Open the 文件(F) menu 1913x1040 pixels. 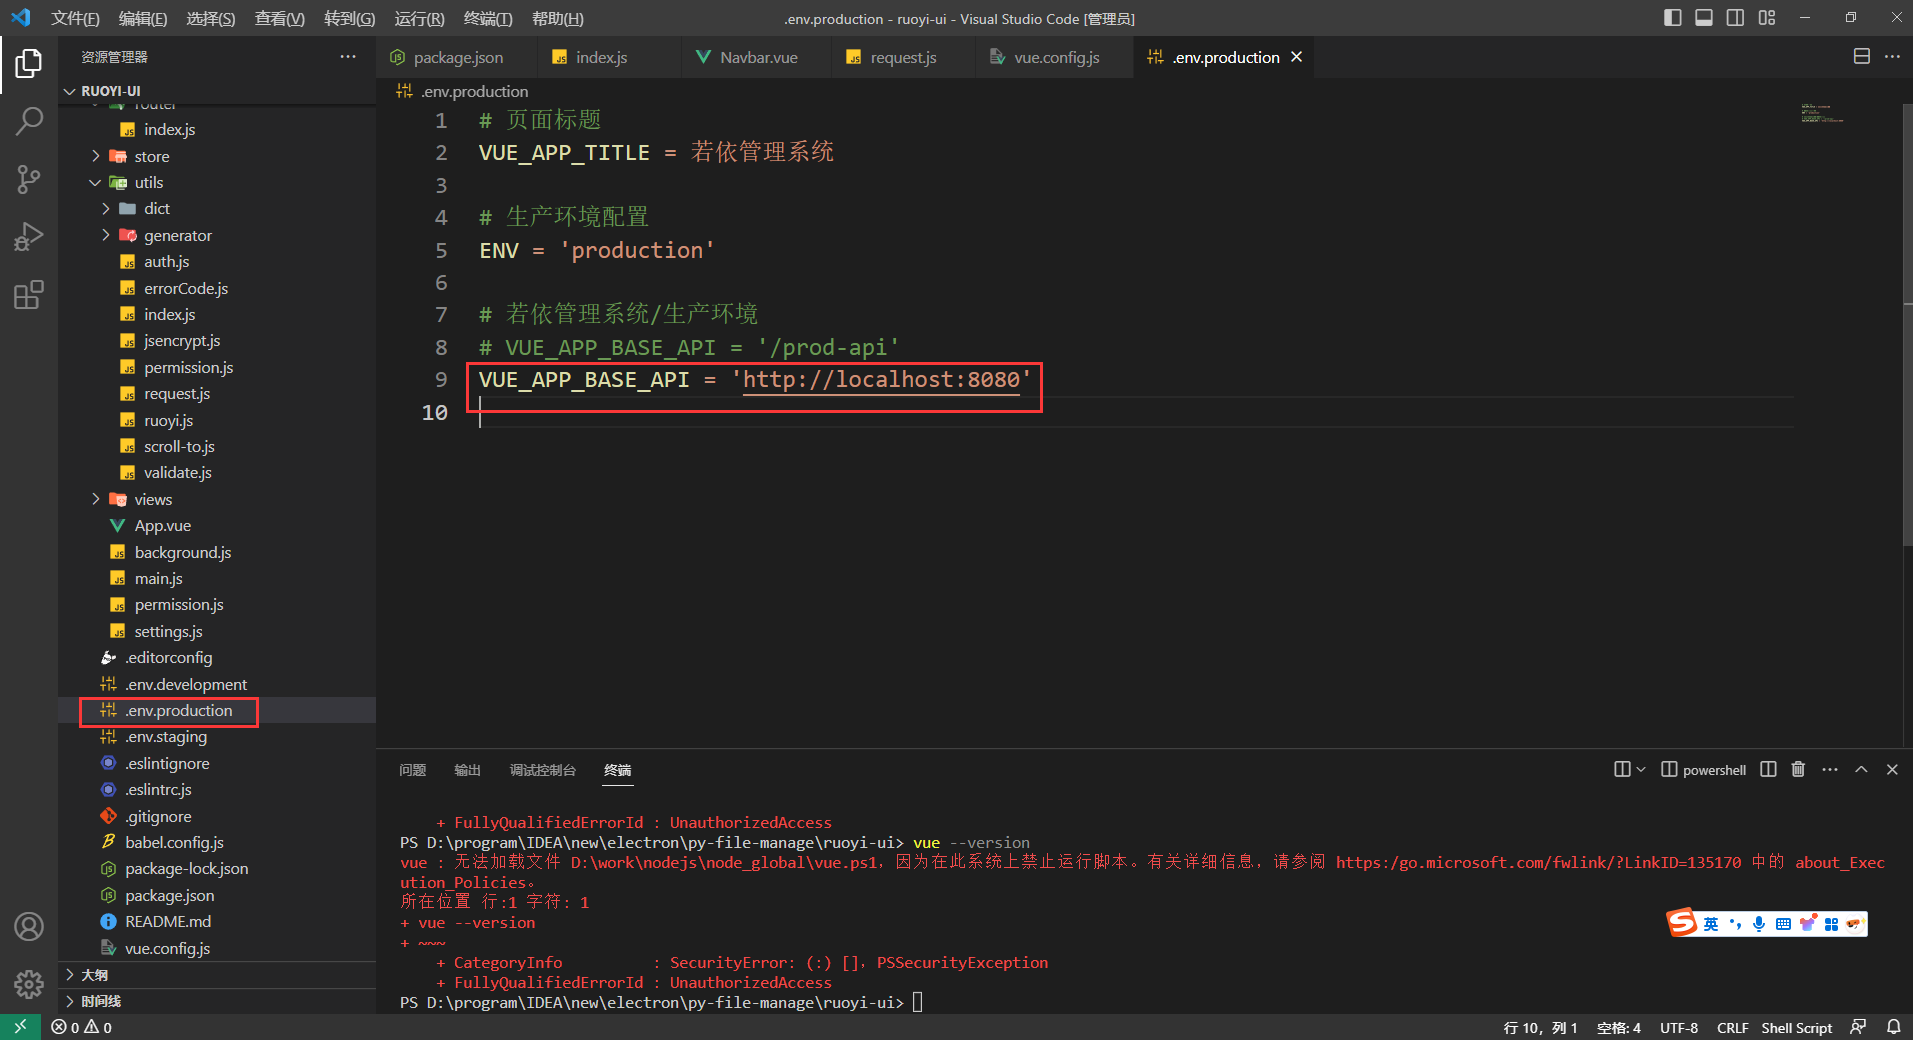(x=75, y=18)
